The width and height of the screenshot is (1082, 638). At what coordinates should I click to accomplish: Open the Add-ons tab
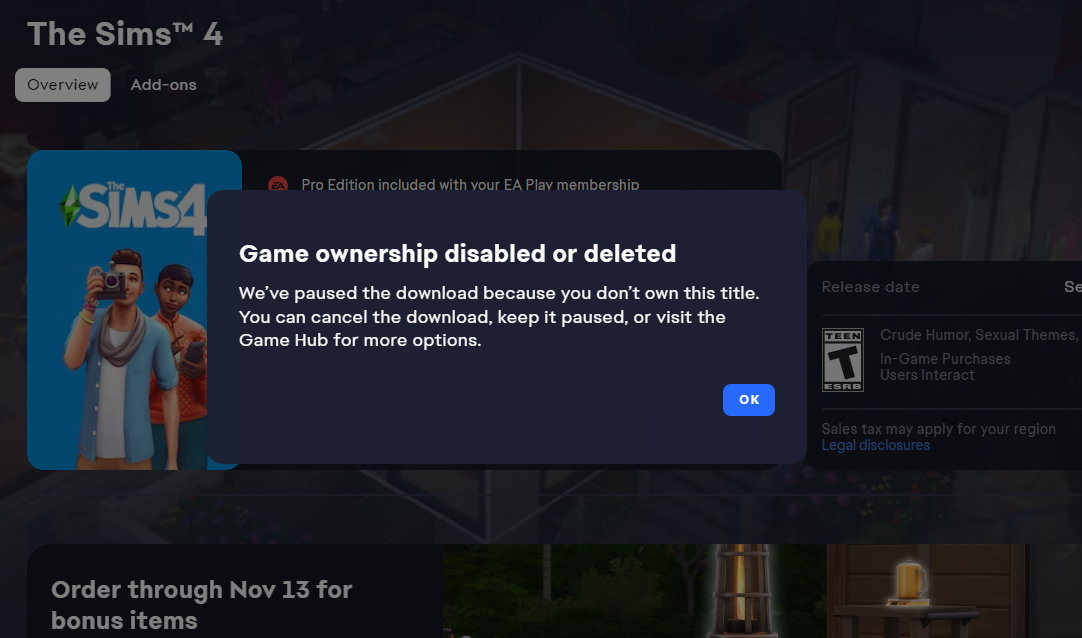click(164, 85)
